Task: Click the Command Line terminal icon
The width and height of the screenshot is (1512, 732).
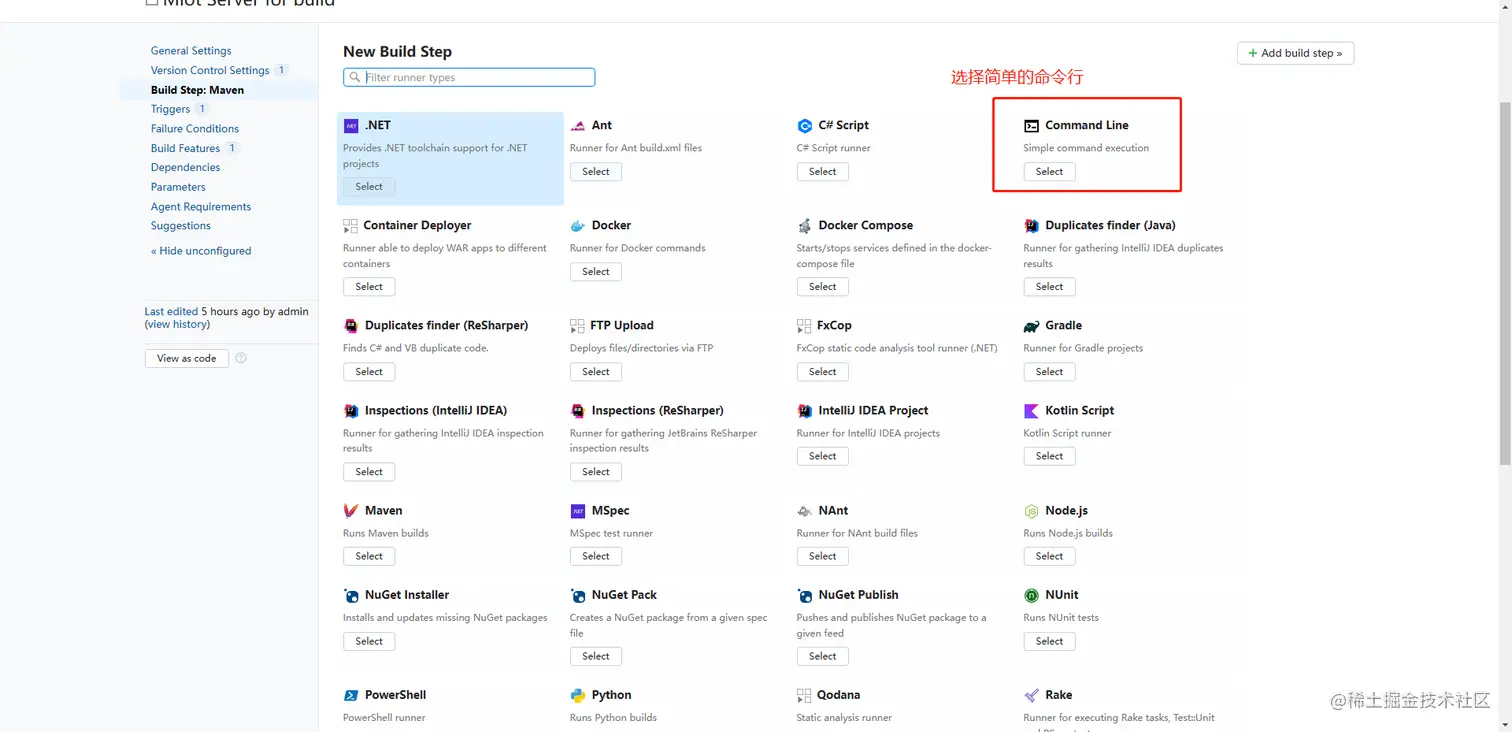Action: [x=1031, y=126]
